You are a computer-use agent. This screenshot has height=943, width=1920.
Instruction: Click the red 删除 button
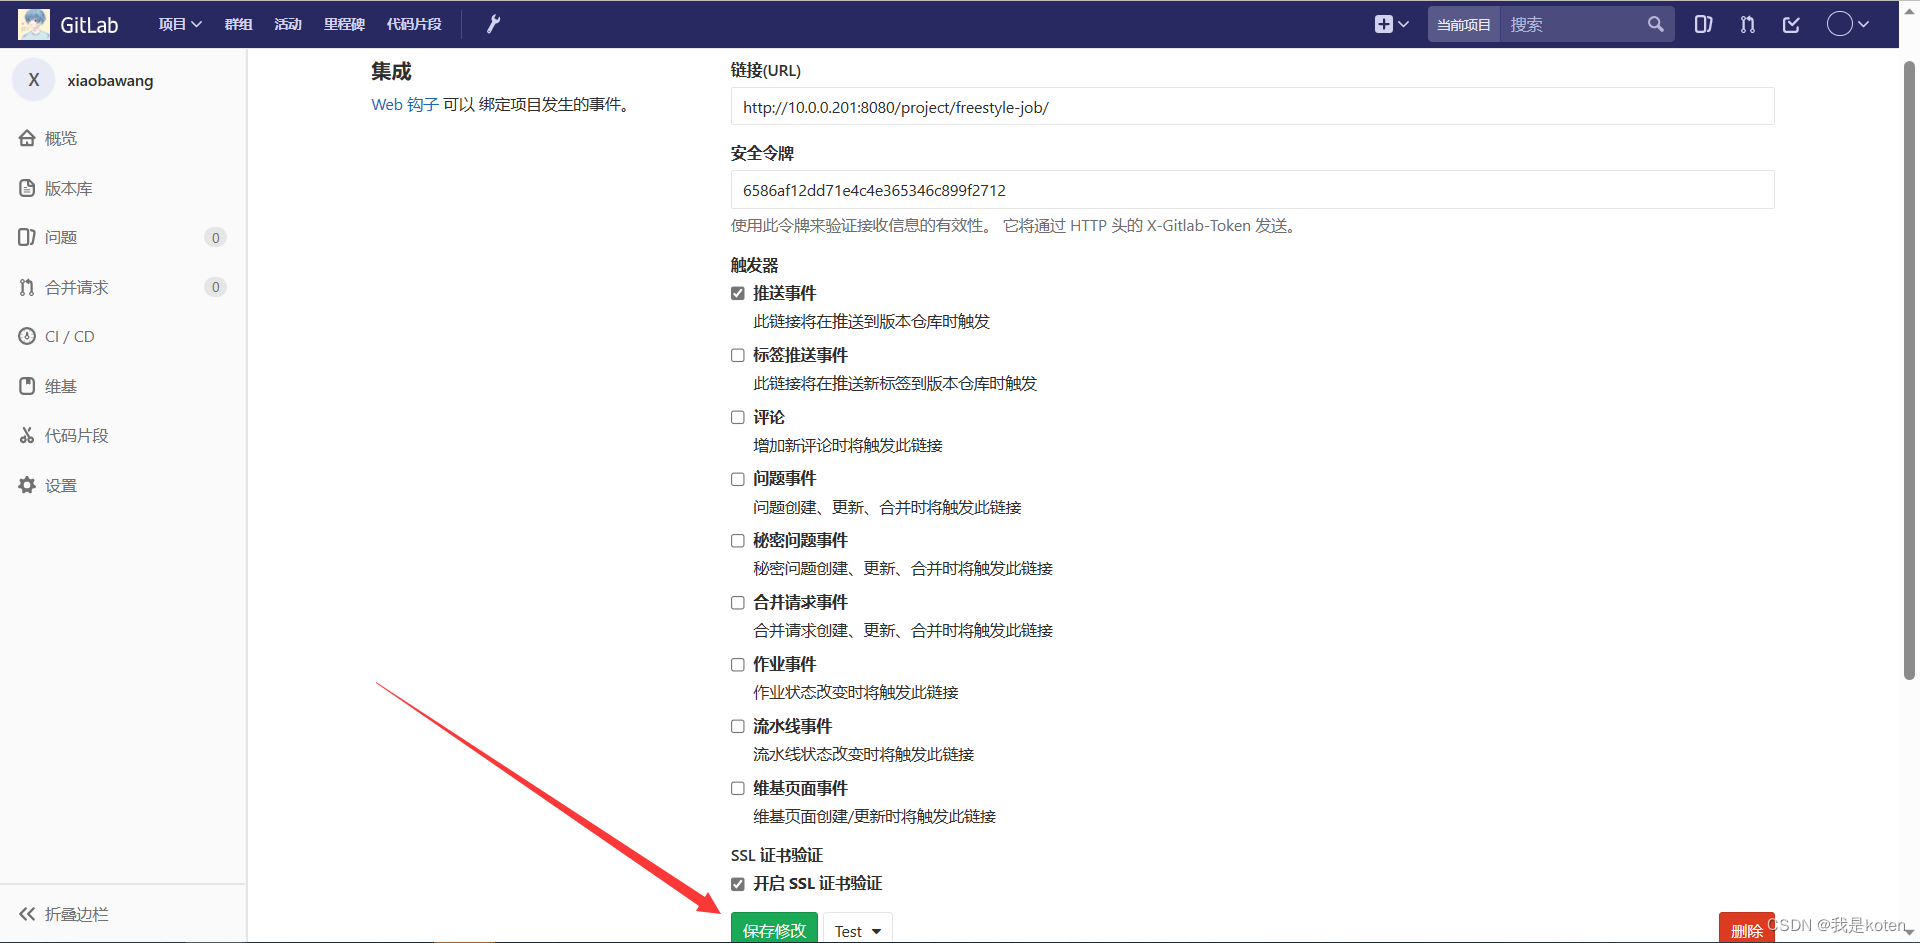click(x=1747, y=929)
